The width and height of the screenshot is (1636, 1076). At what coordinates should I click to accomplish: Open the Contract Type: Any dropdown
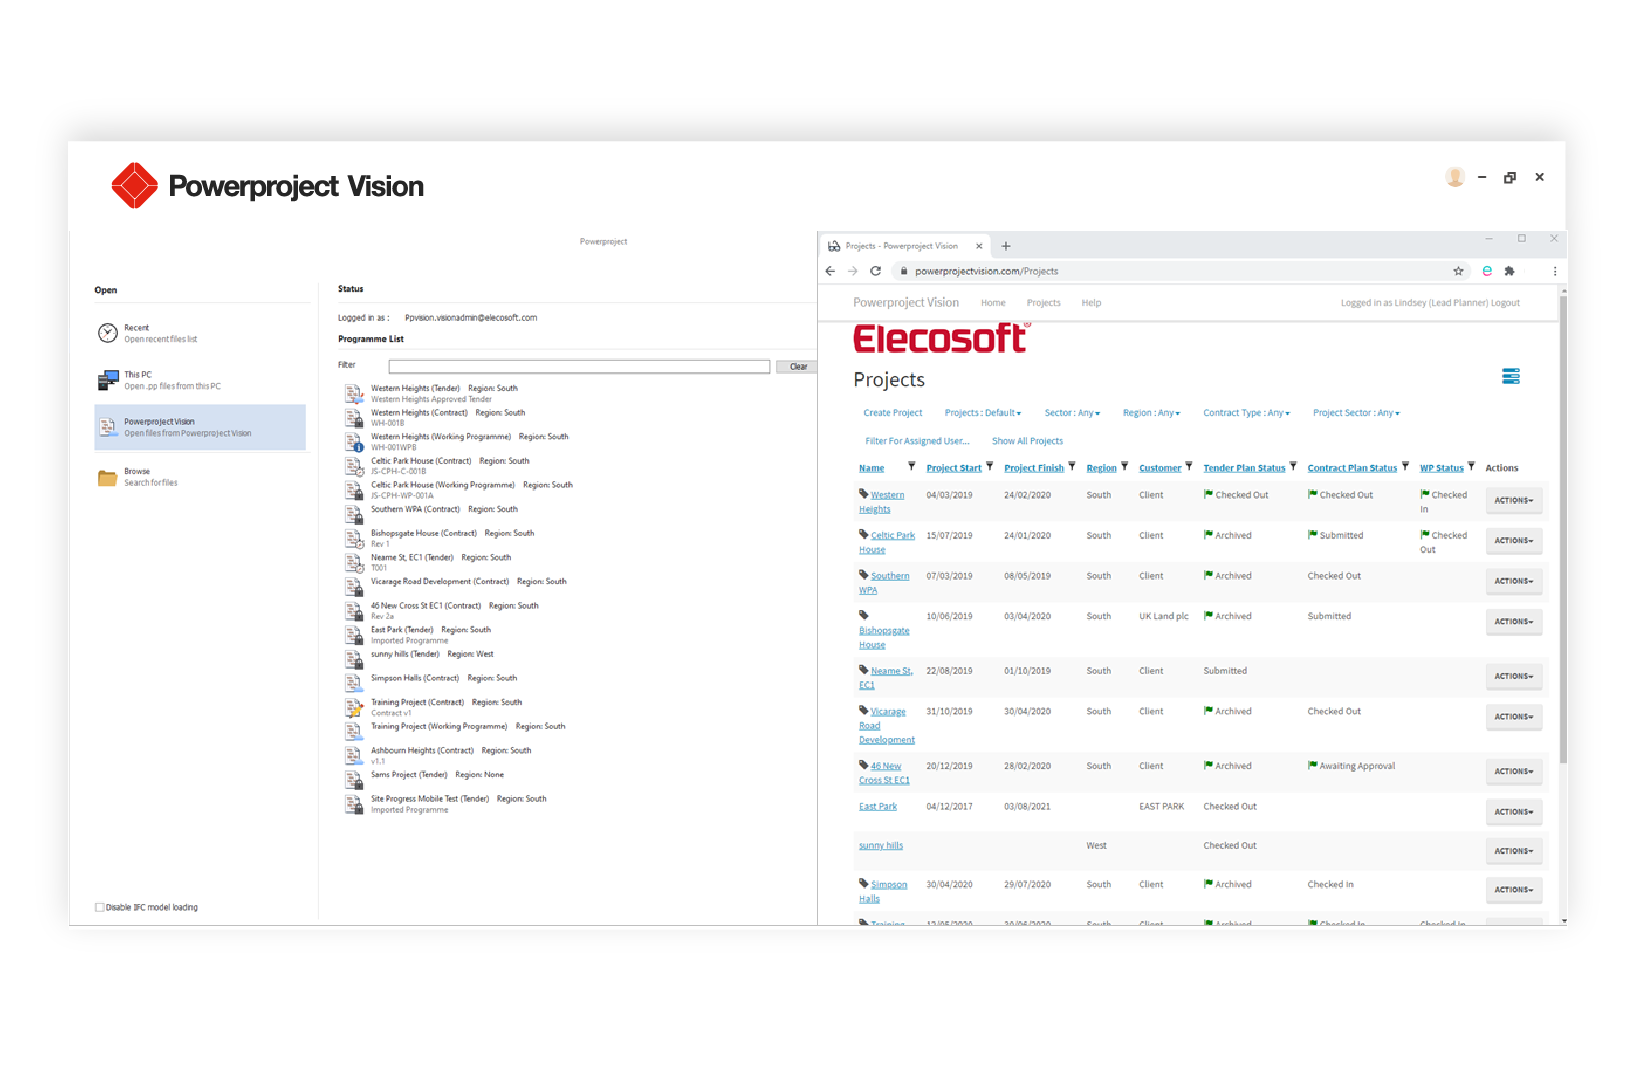(x=1246, y=413)
